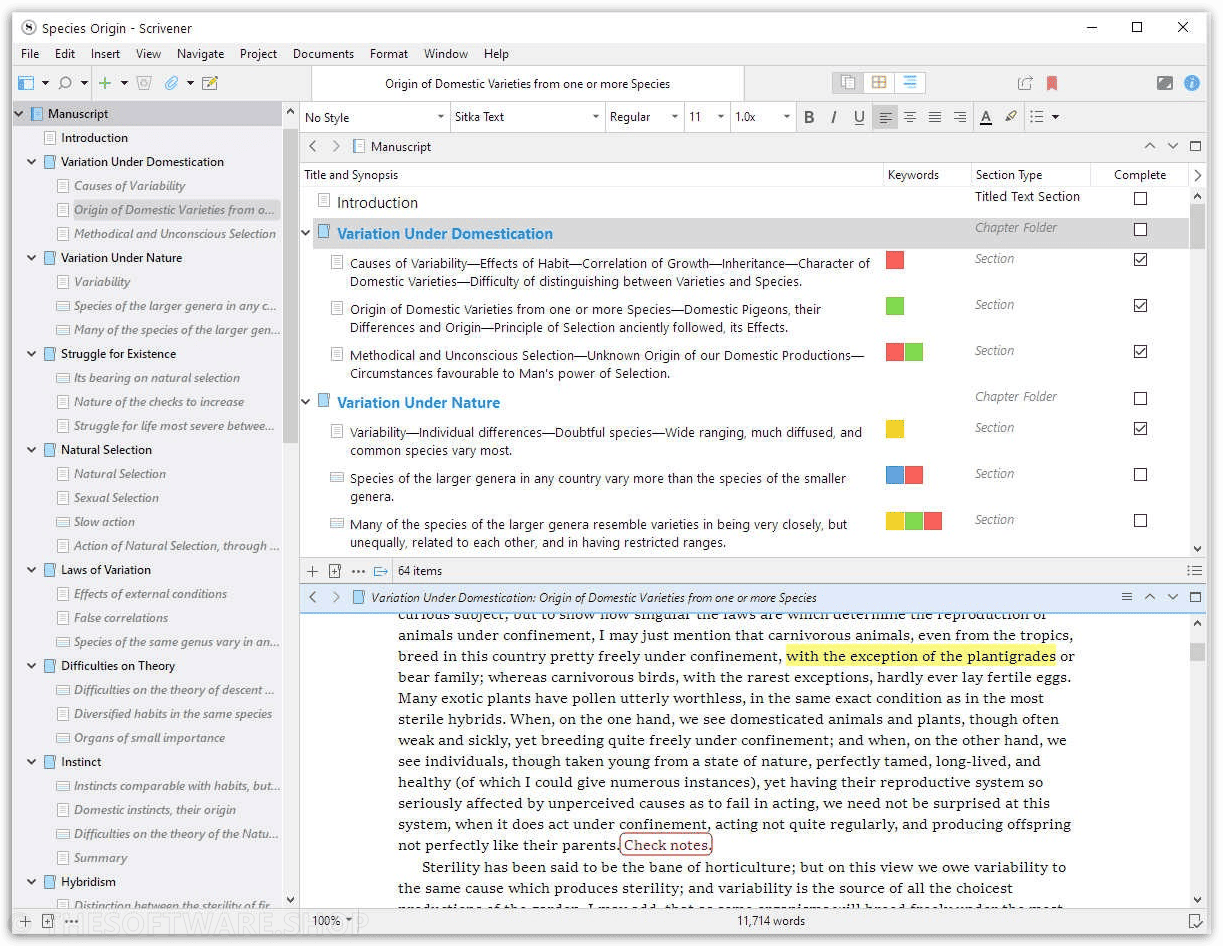
Task: Select Sexual Selection document in binder
Action: click(x=116, y=498)
